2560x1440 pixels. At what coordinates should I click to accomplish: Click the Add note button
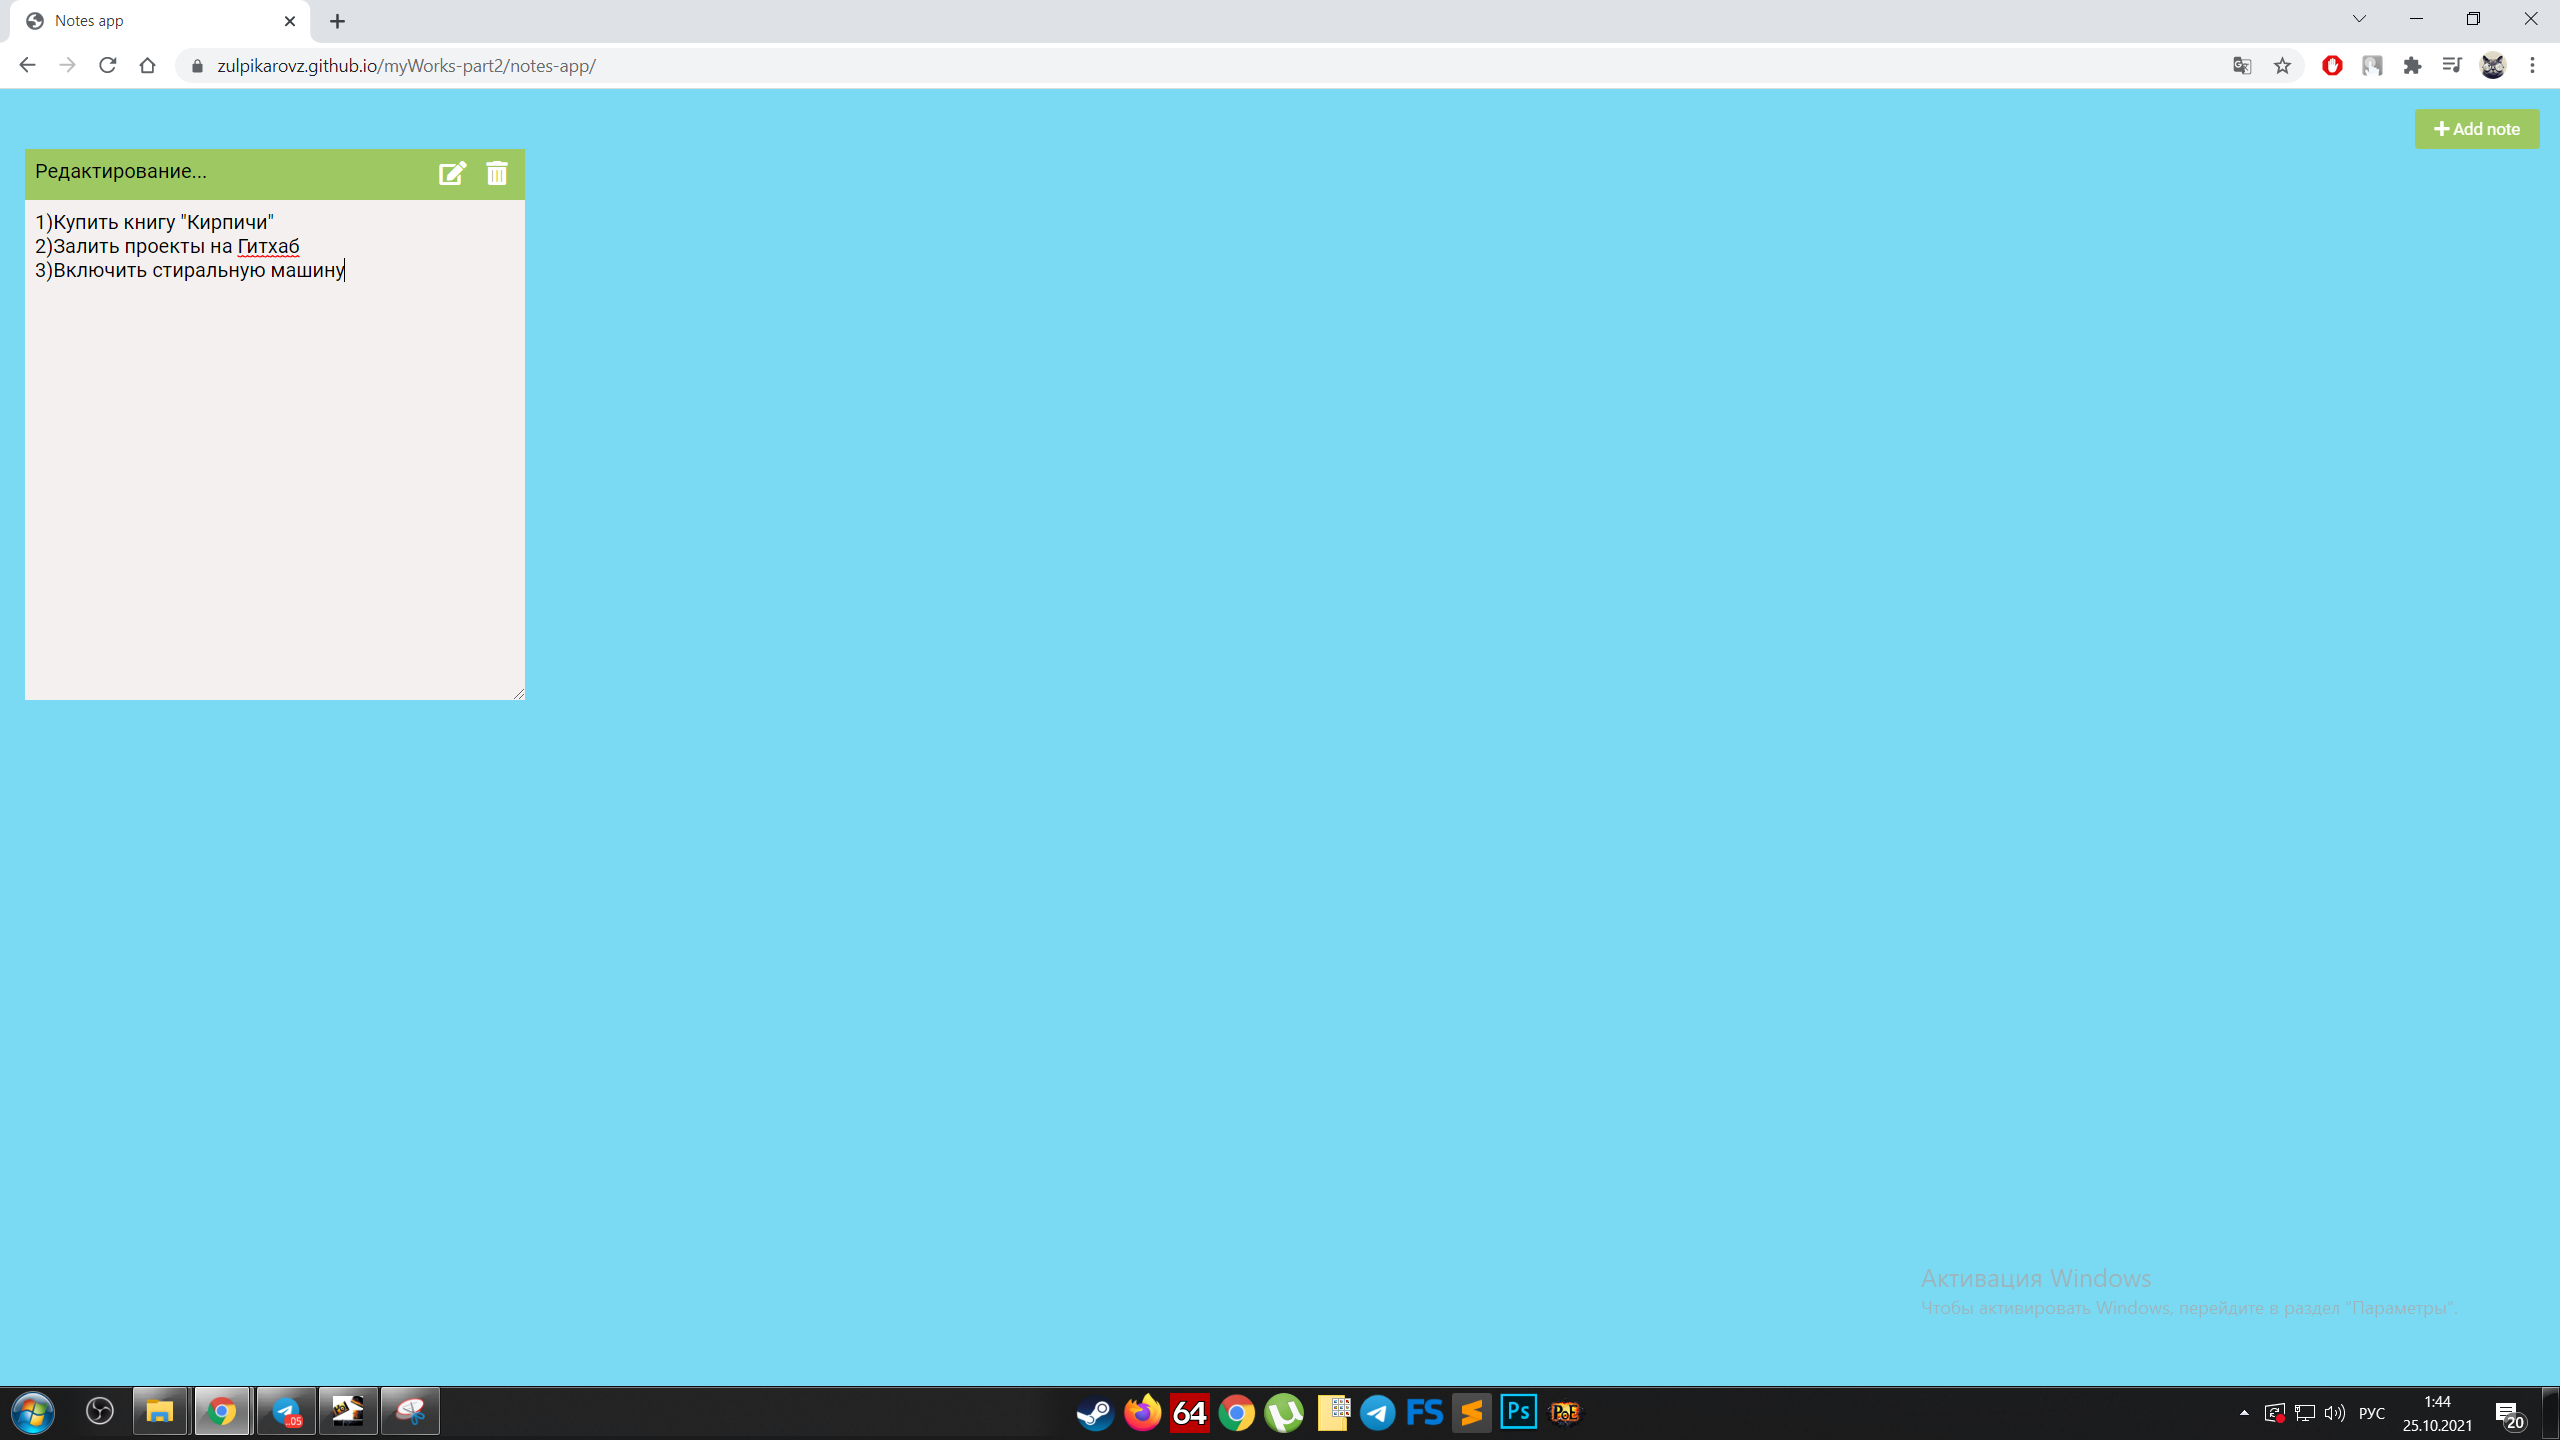point(2476,129)
